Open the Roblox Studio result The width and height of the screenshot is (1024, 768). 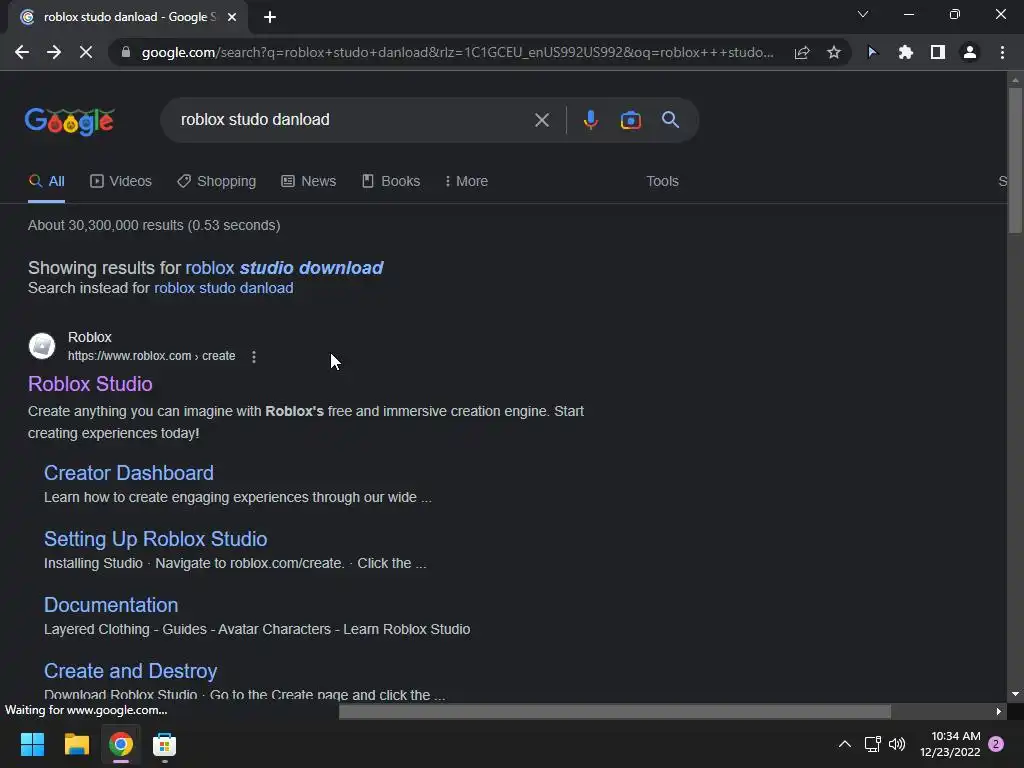90,384
